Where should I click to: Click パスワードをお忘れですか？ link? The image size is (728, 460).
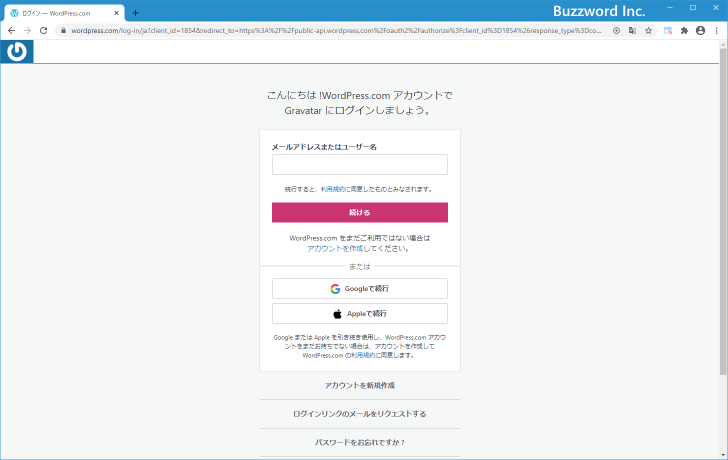pyautogui.click(x=360, y=442)
